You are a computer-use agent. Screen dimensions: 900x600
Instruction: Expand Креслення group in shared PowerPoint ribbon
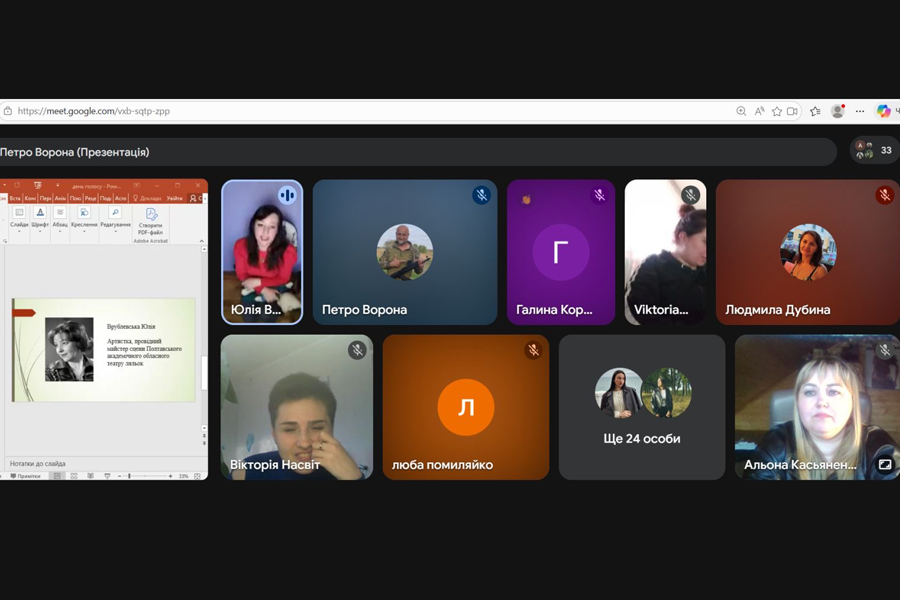coord(84,219)
